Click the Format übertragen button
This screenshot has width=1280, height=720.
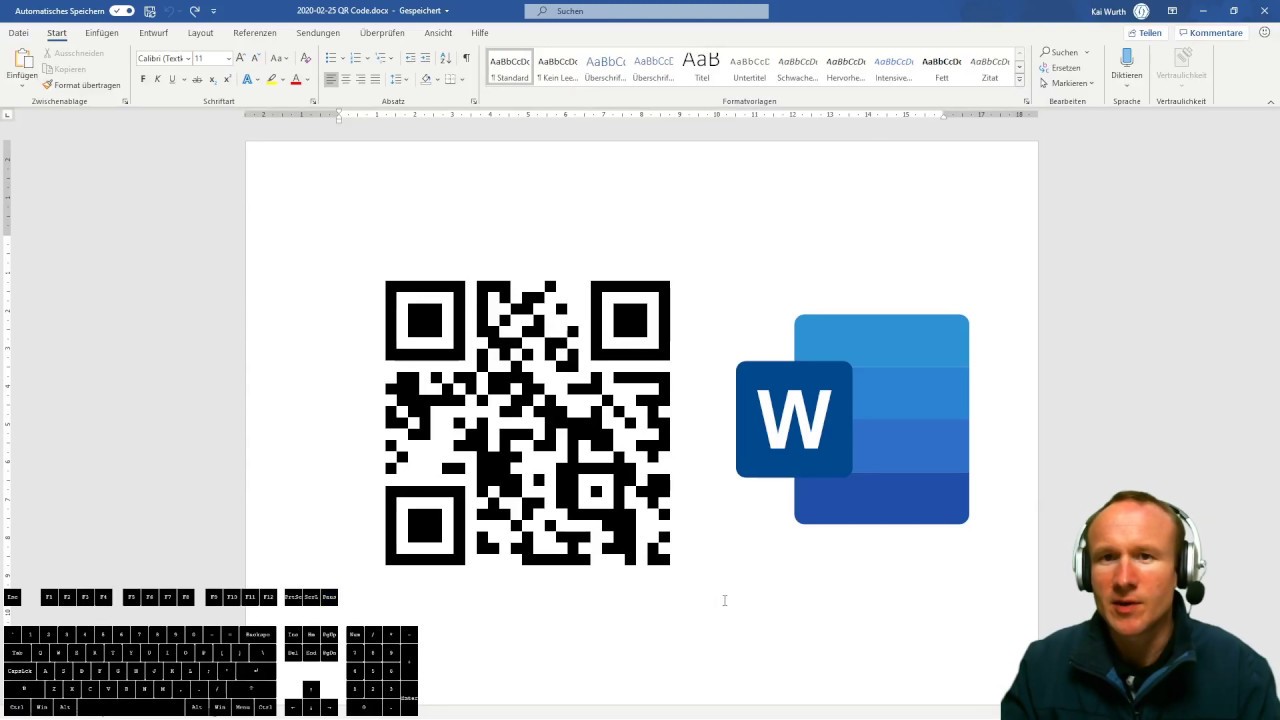[x=81, y=85]
